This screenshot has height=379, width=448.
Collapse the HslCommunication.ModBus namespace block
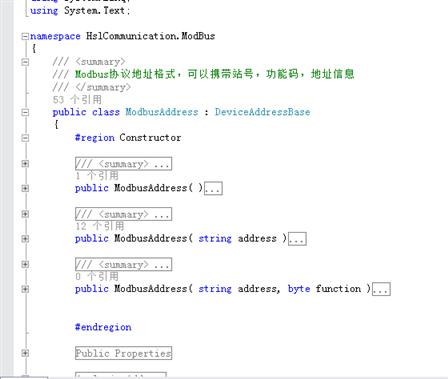25,36
